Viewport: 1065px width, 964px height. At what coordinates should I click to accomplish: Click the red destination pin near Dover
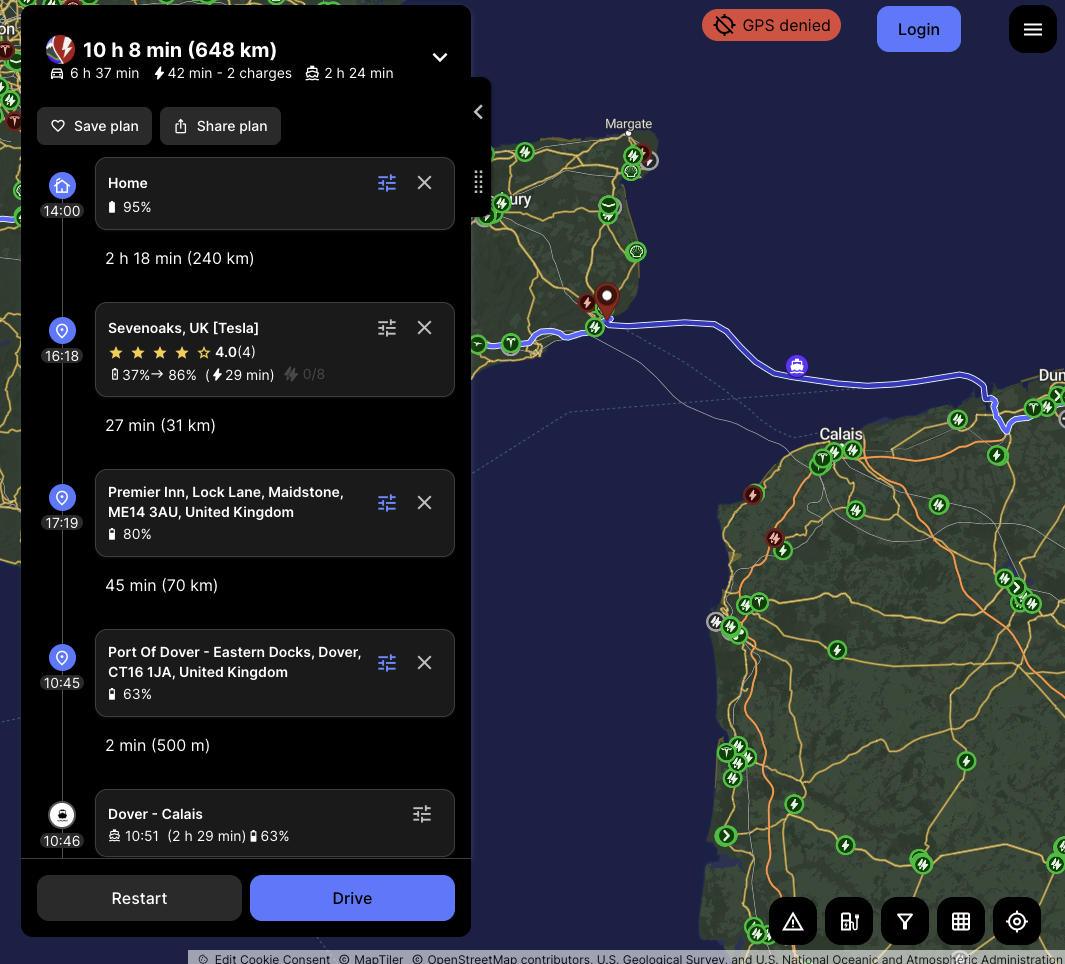coord(607,300)
